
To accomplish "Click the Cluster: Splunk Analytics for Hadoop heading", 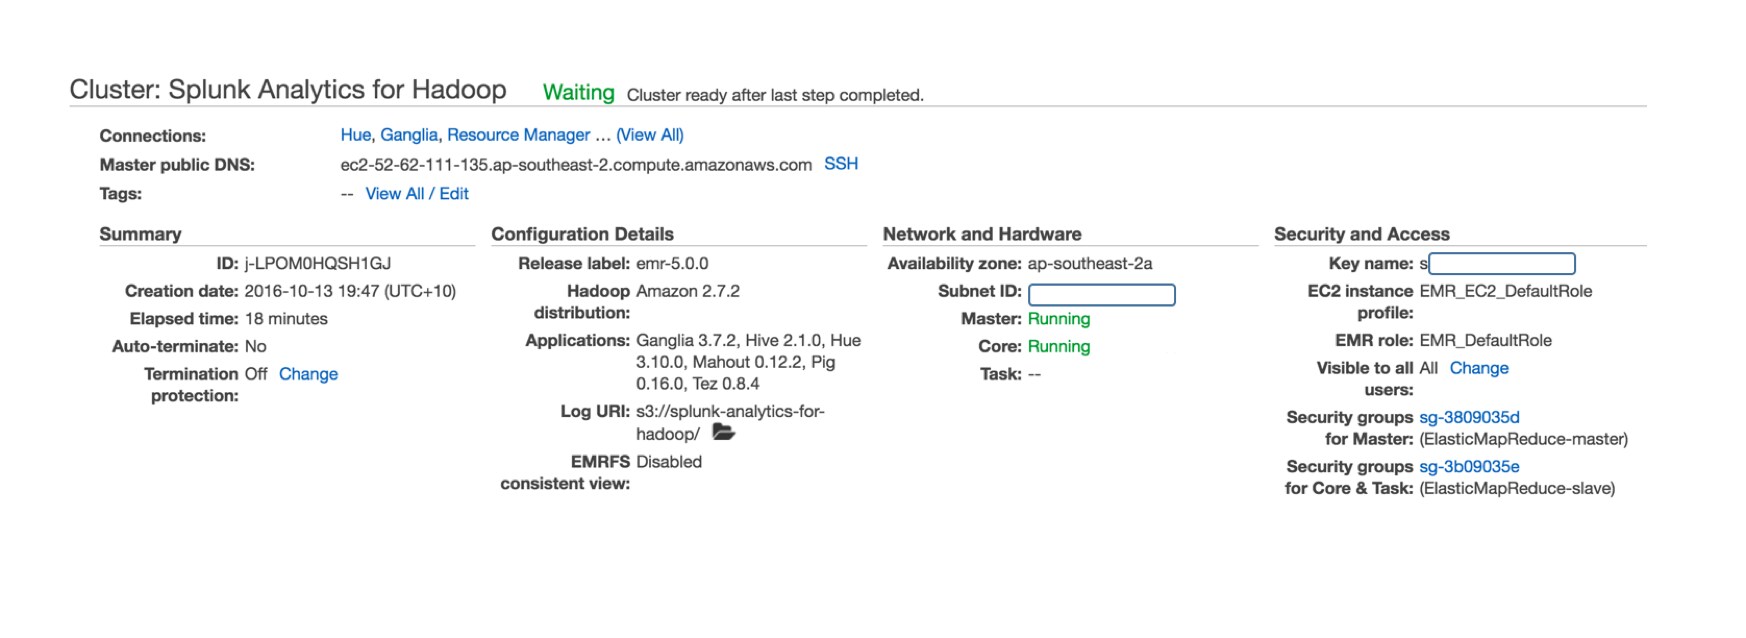I will click(x=288, y=90).
